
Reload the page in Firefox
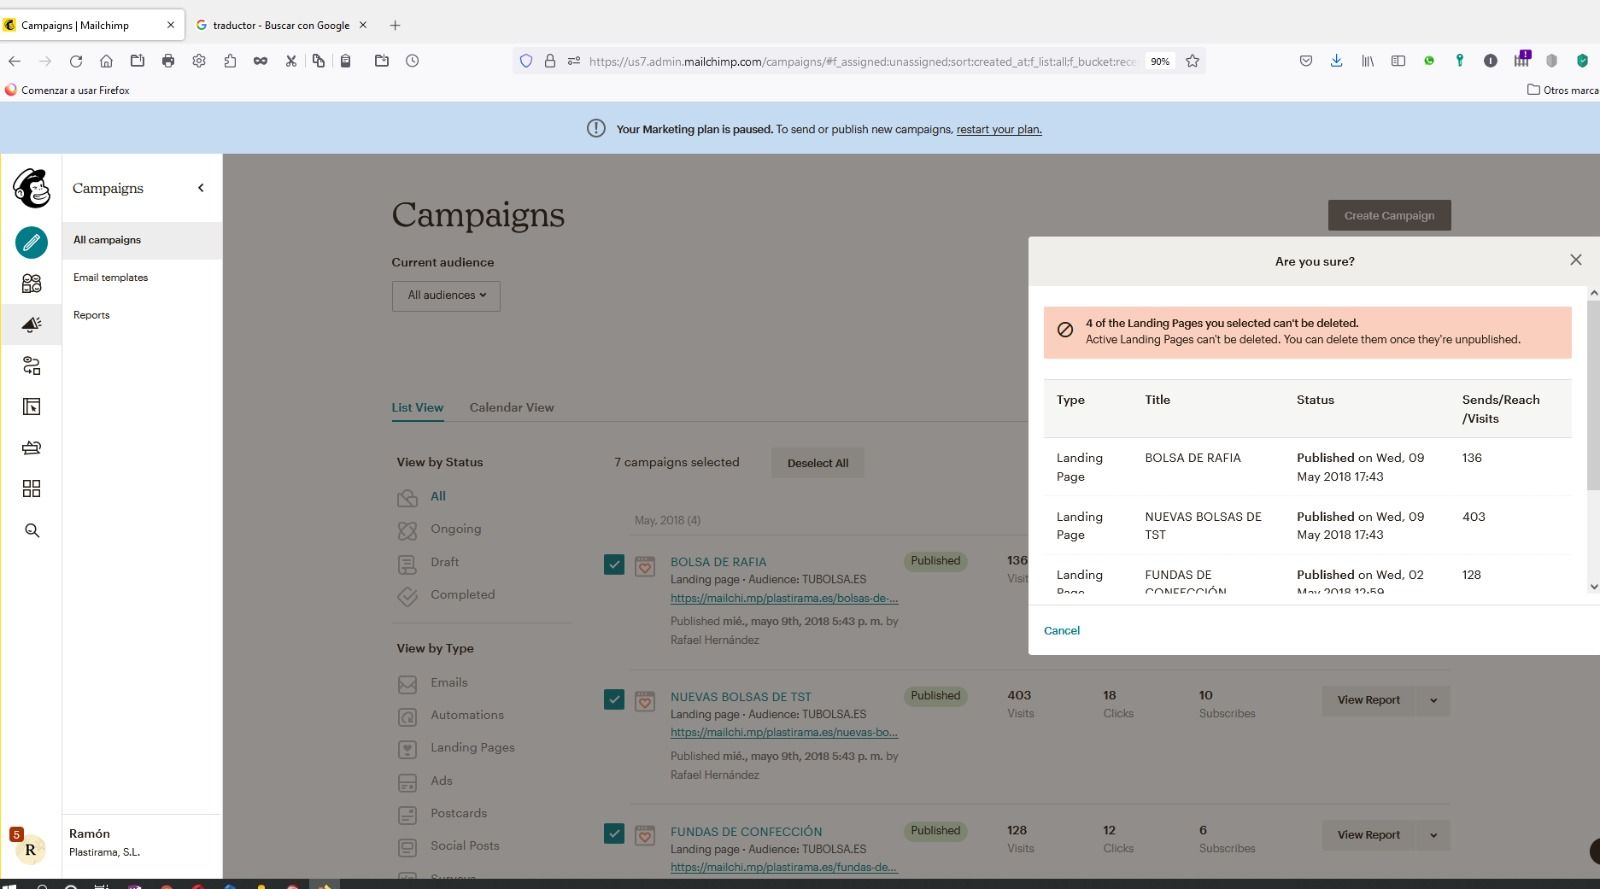click(x=76, y=61)
